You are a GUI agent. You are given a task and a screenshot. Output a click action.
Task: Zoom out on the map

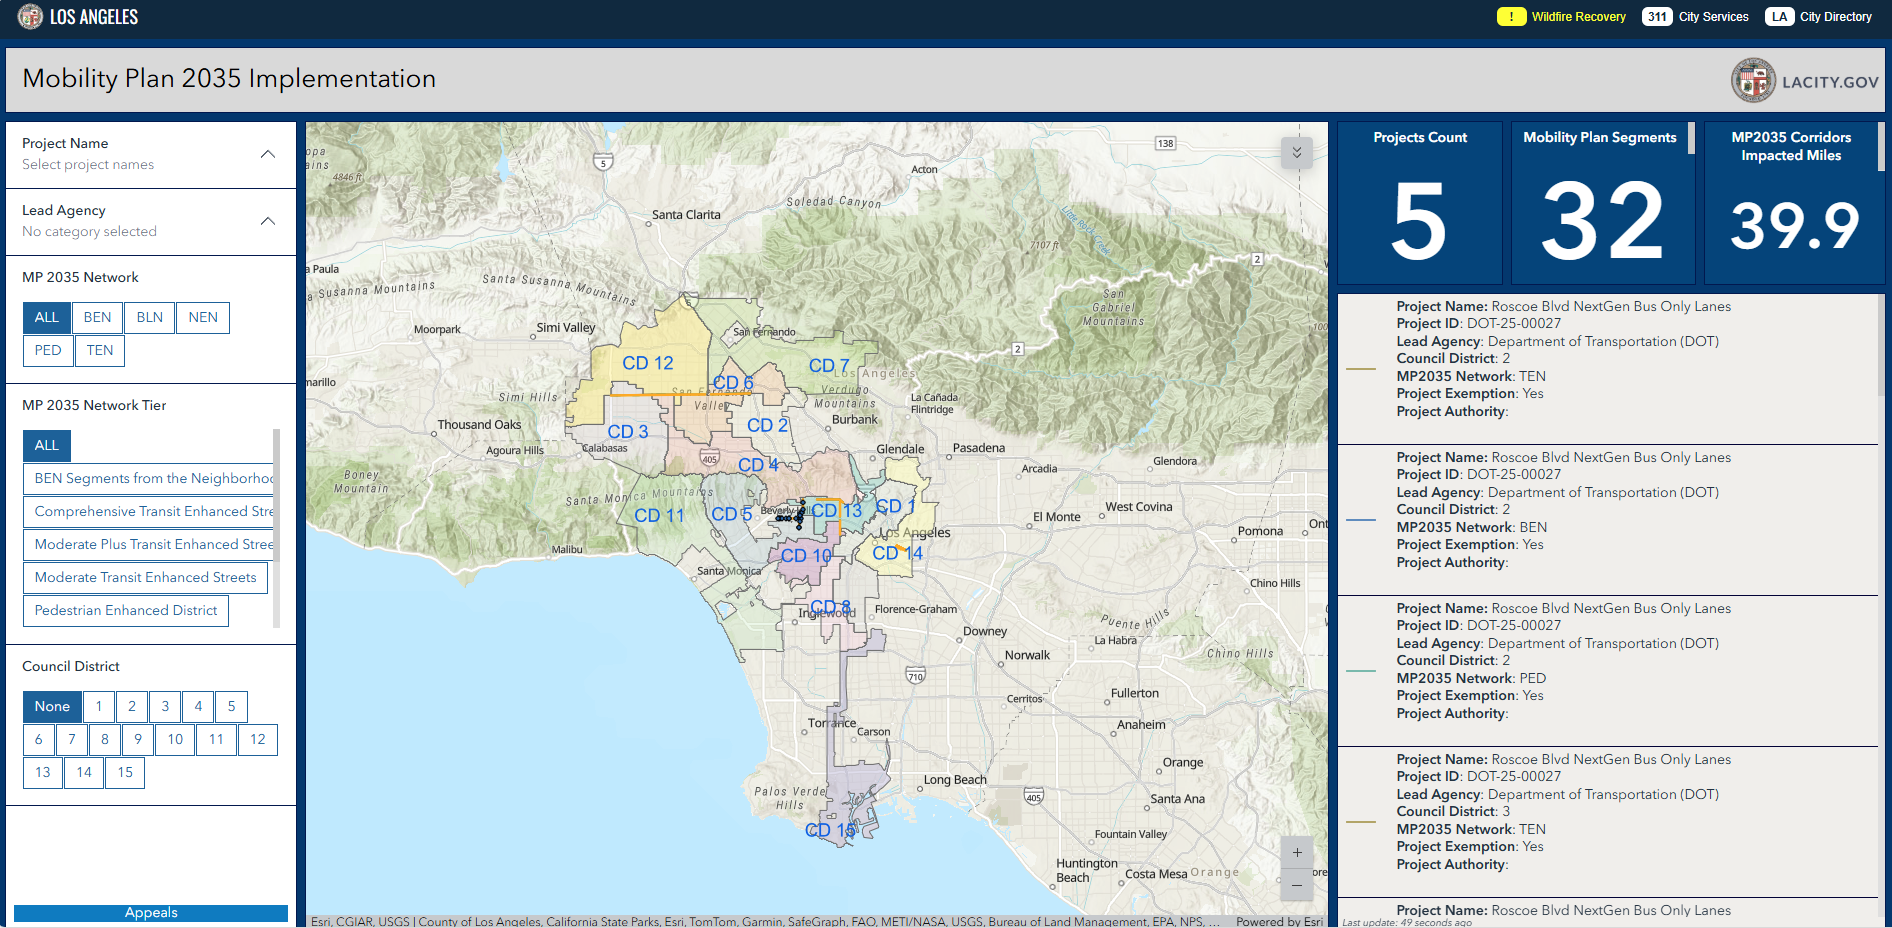click(x=1297, y=885)
